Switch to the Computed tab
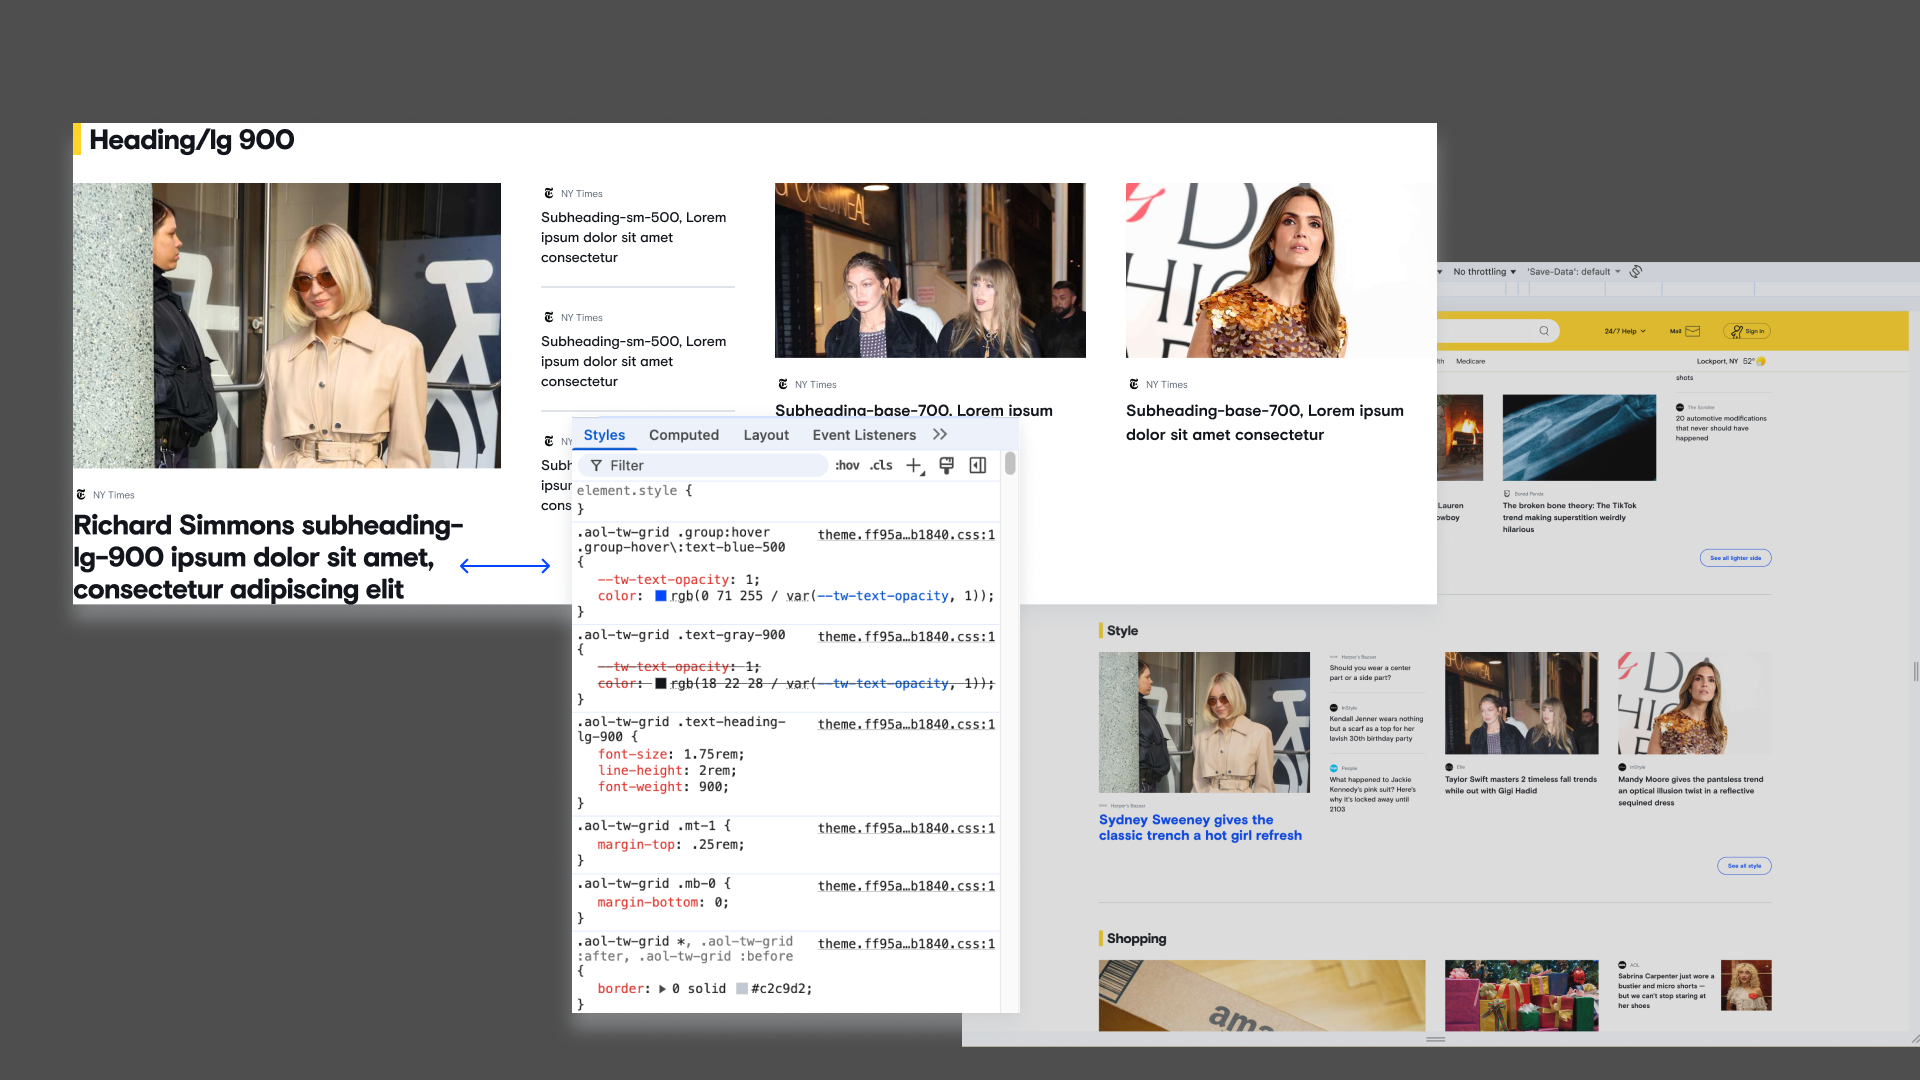Image resolution: width=1920 pixels, height=1080 pixels. (x=684, y=435)
